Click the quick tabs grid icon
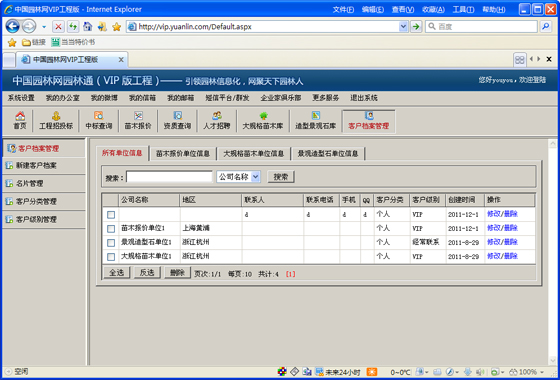This screenshot has height=380, width=560. click(520, 60)
